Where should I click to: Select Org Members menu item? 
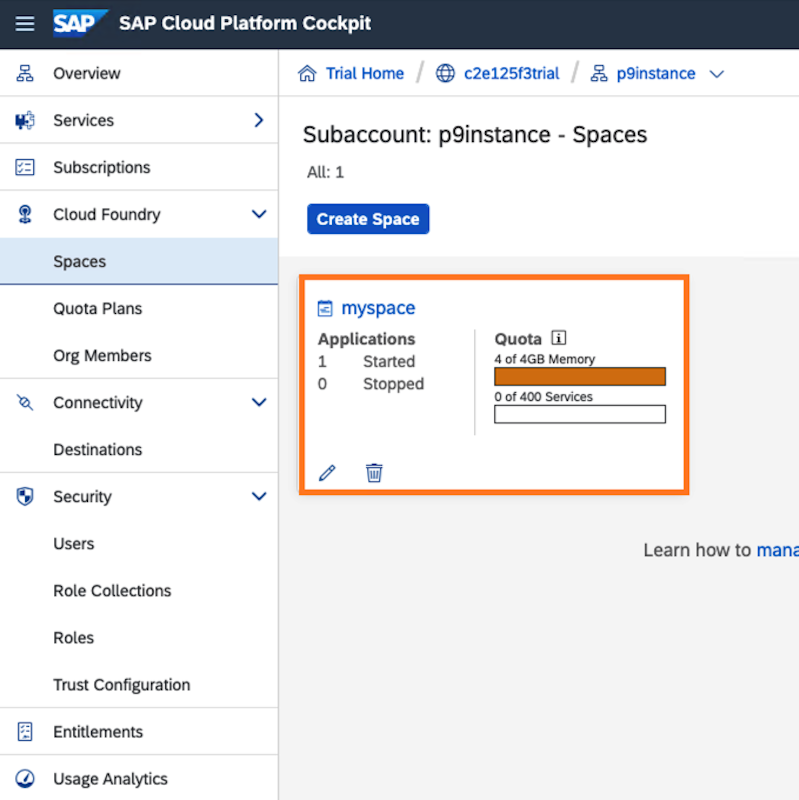[x=102, y=355]
